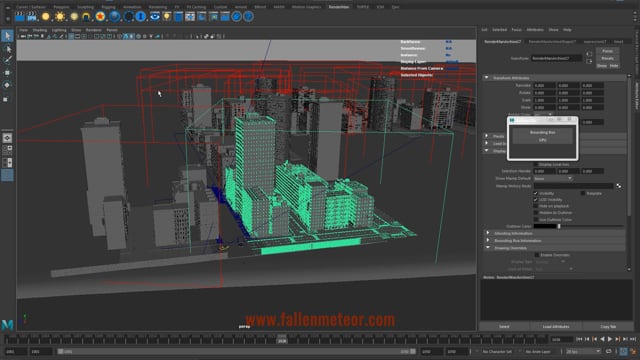Image resolution: width=640 pixels, height=360 pixels.
Task: Click the black Outliner Color swatch
Action: (x=545, y=226)
